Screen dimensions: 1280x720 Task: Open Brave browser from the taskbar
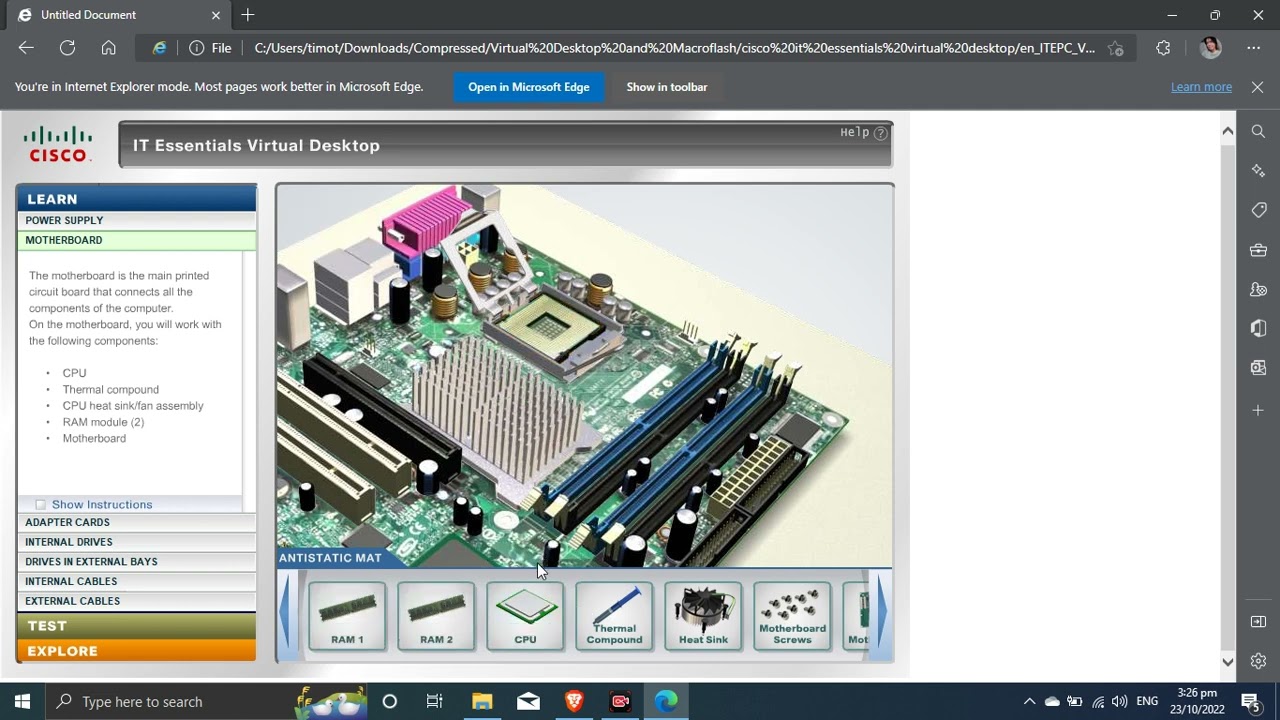click(x=574, y=701)
